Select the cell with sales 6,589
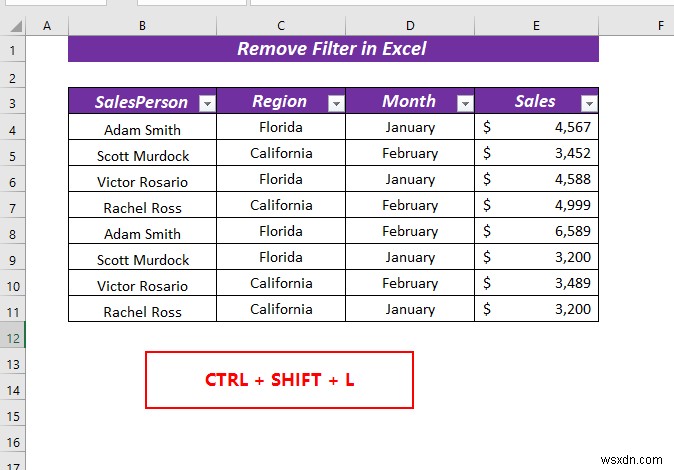Screen dimensions: 674x470 [x=536, y=231]
